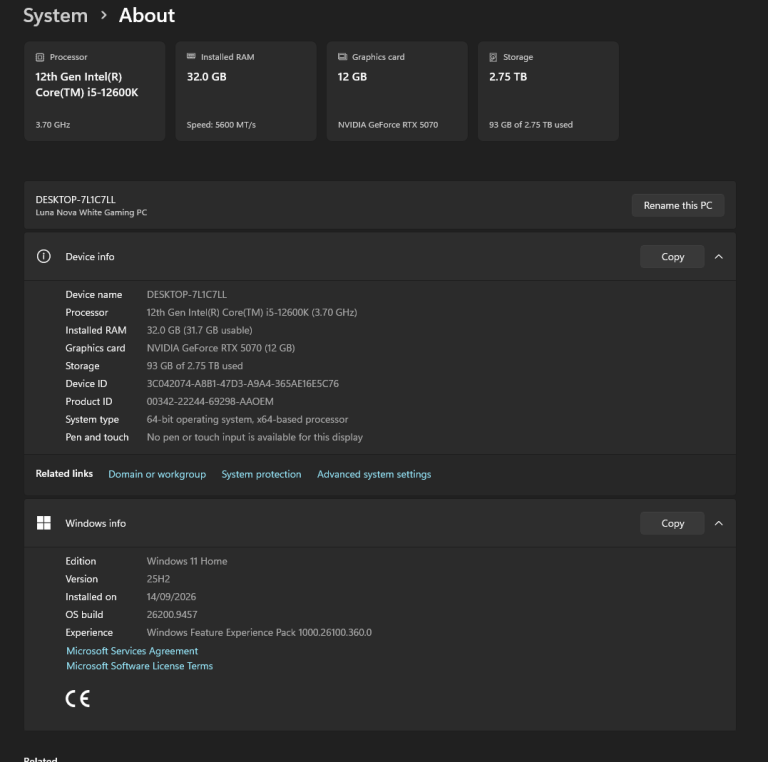Open System protection link

[261, 474]
